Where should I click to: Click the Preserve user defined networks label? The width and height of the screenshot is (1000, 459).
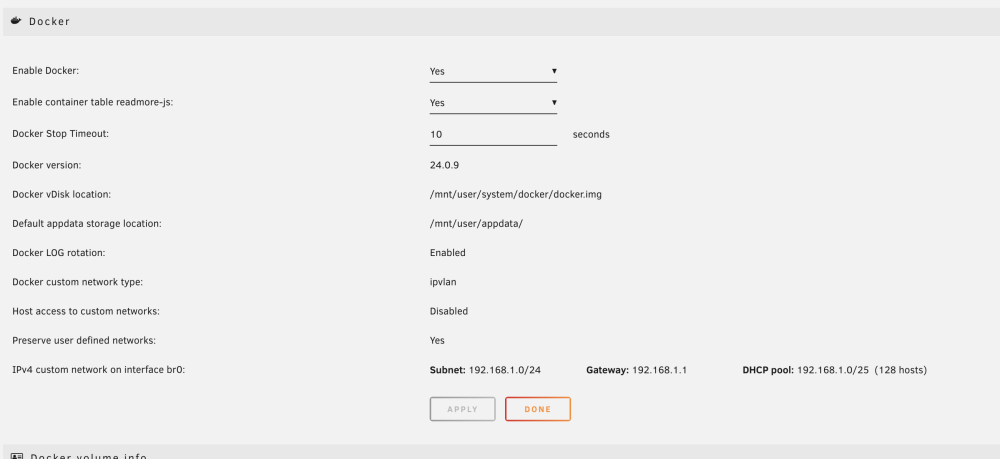(x=84, y=340)
